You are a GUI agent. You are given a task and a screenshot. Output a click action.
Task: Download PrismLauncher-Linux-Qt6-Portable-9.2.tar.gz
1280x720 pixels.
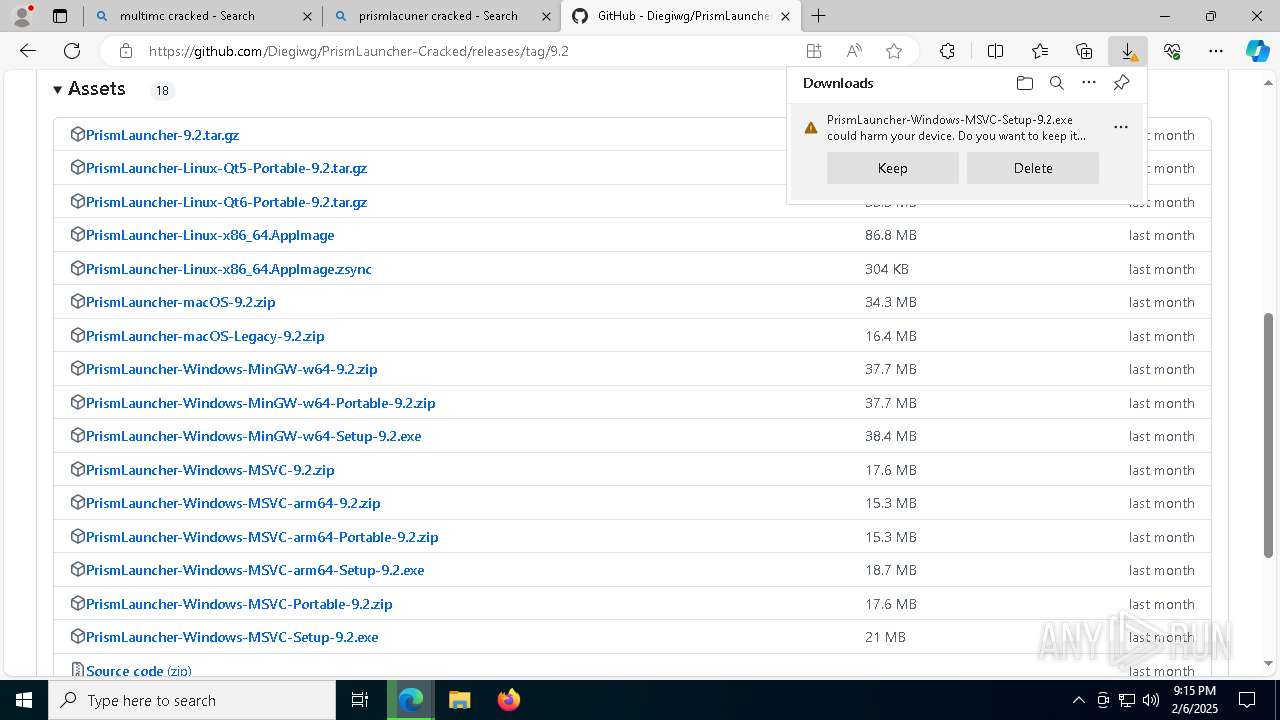[226, 202]
